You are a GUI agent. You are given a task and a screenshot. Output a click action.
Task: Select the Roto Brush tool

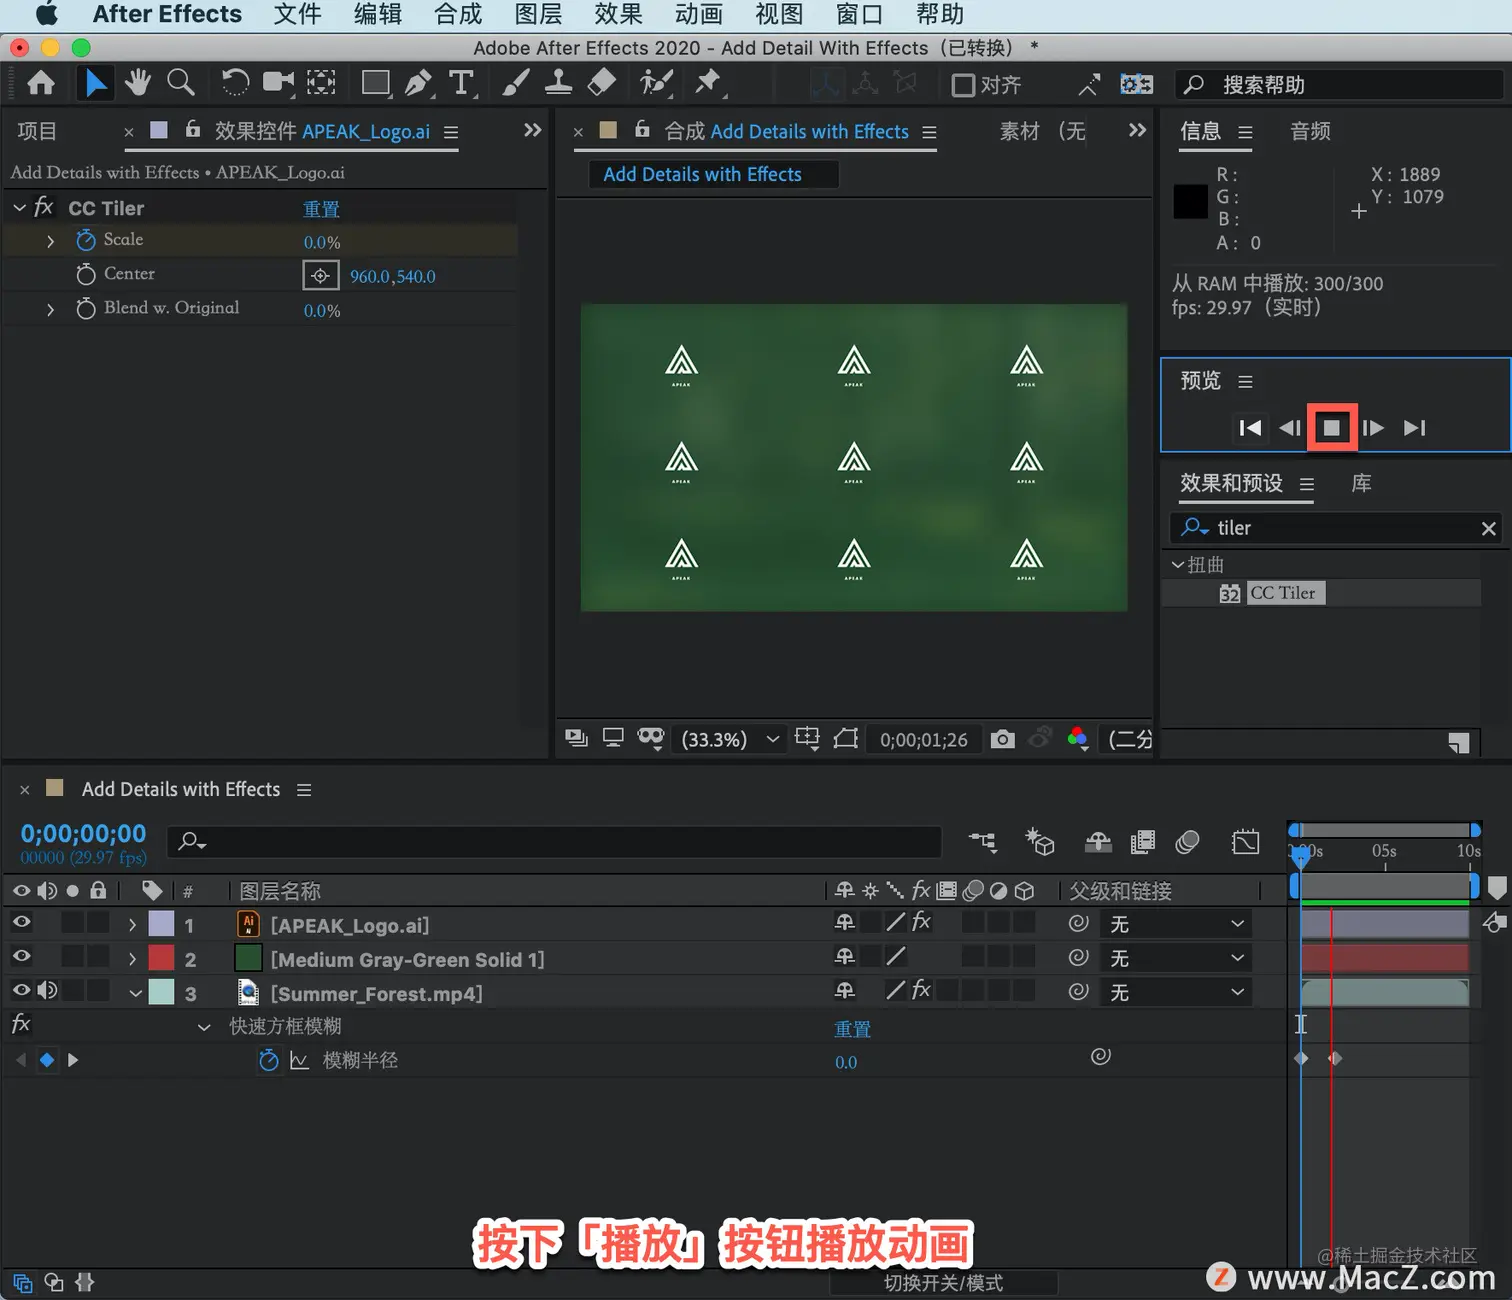pos(656,83)
